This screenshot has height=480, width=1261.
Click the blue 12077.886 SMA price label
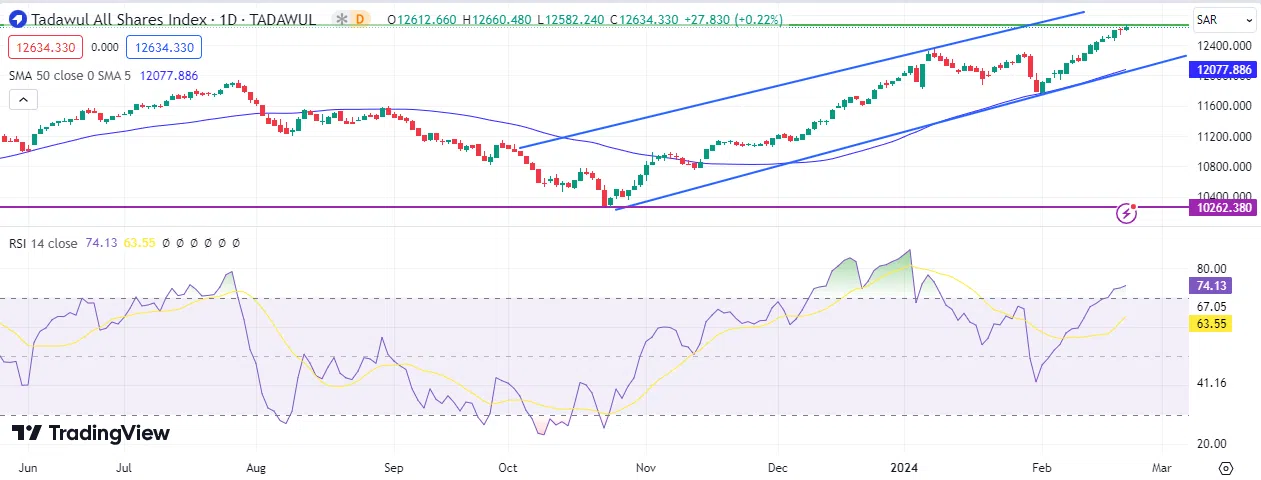point(1222,70)
